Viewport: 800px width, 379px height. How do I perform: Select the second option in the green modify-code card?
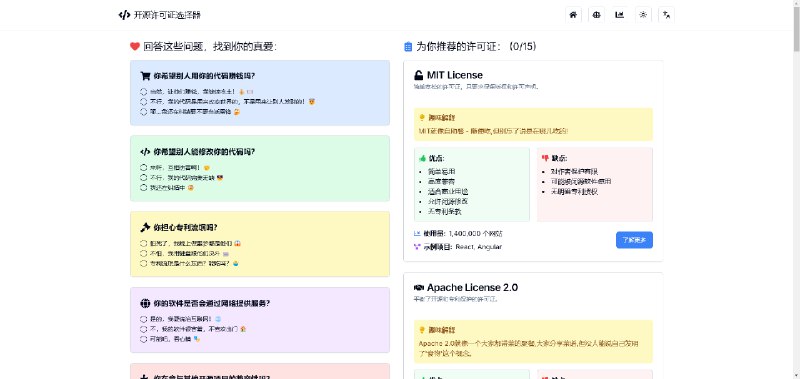point(143,178)
